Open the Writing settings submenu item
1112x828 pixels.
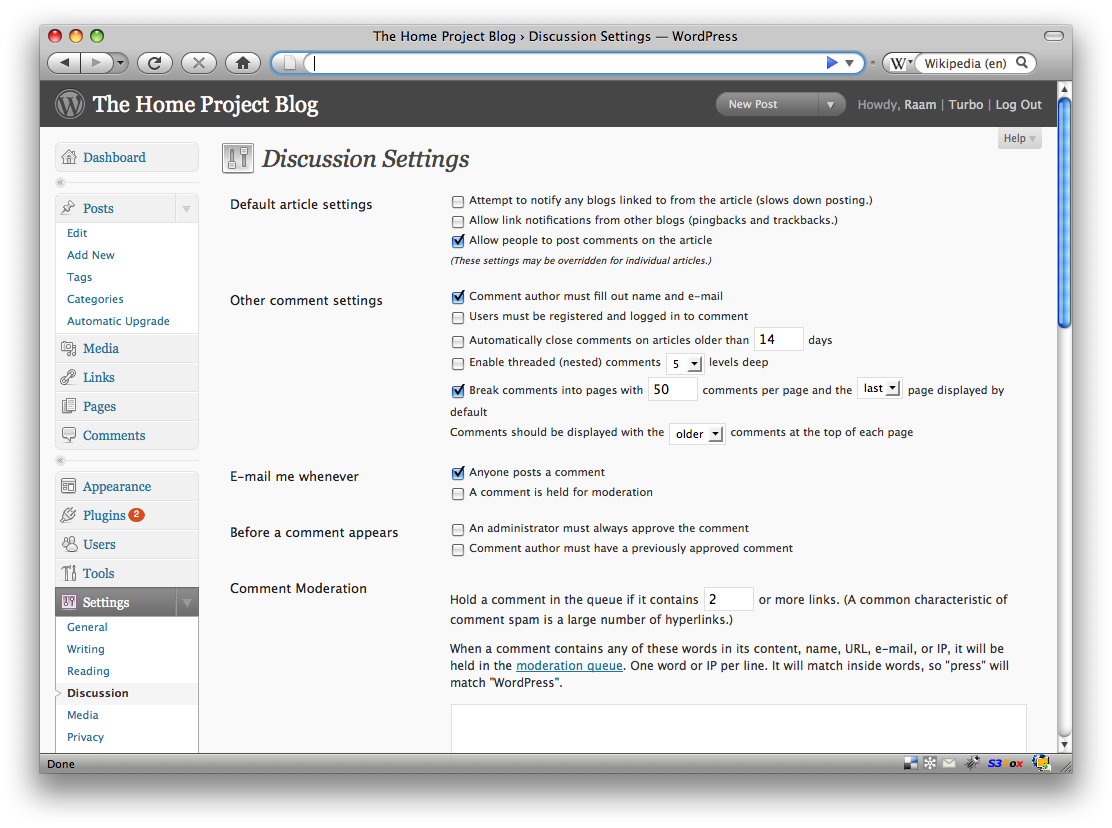86,649
